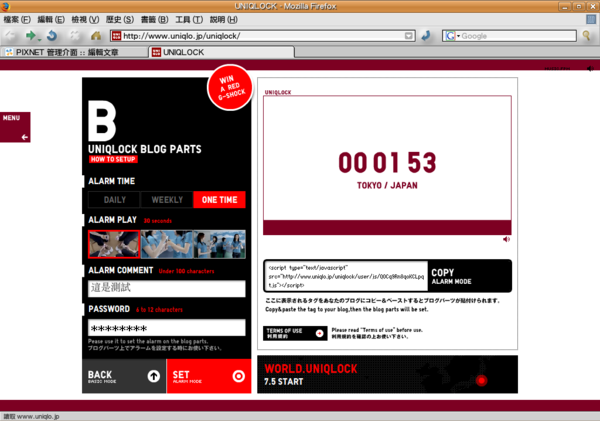
Task: Click the search magnifier icon
Action: coord(587,36)
